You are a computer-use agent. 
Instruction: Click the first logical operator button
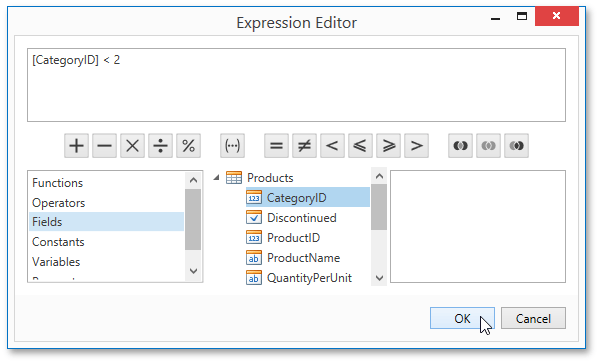point(460,146)
